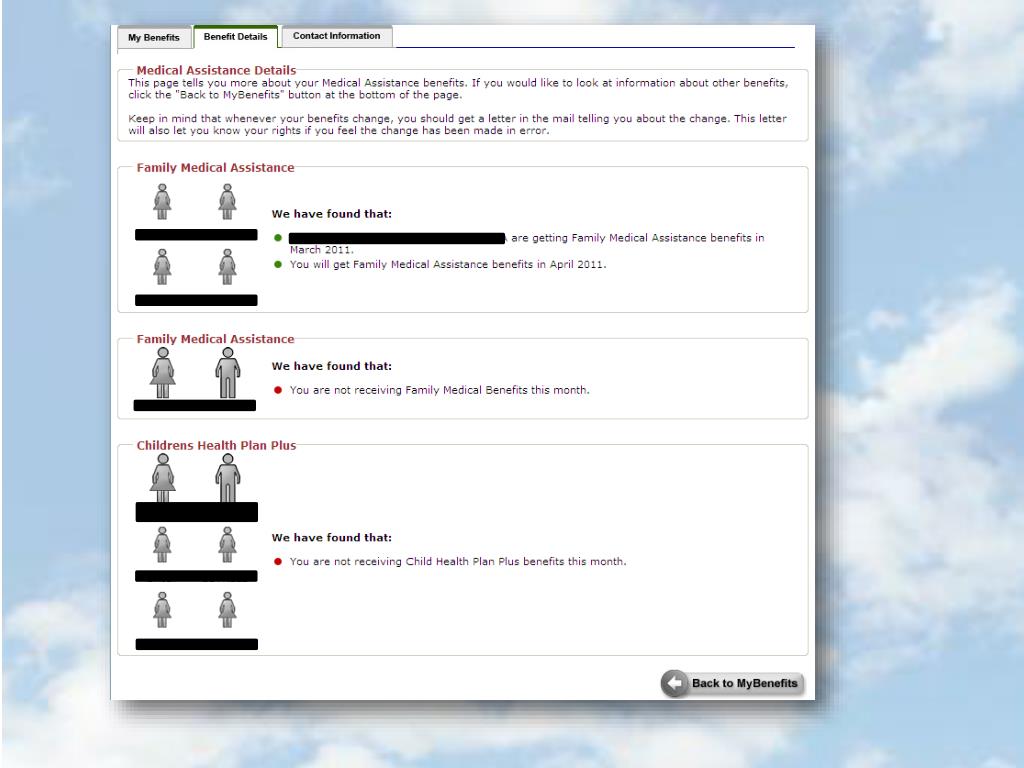Click man icon beside 'not receiving Family Medical Benefits'
The height and width of the screenshot is (768, 1024).
(x=228, y=372)
